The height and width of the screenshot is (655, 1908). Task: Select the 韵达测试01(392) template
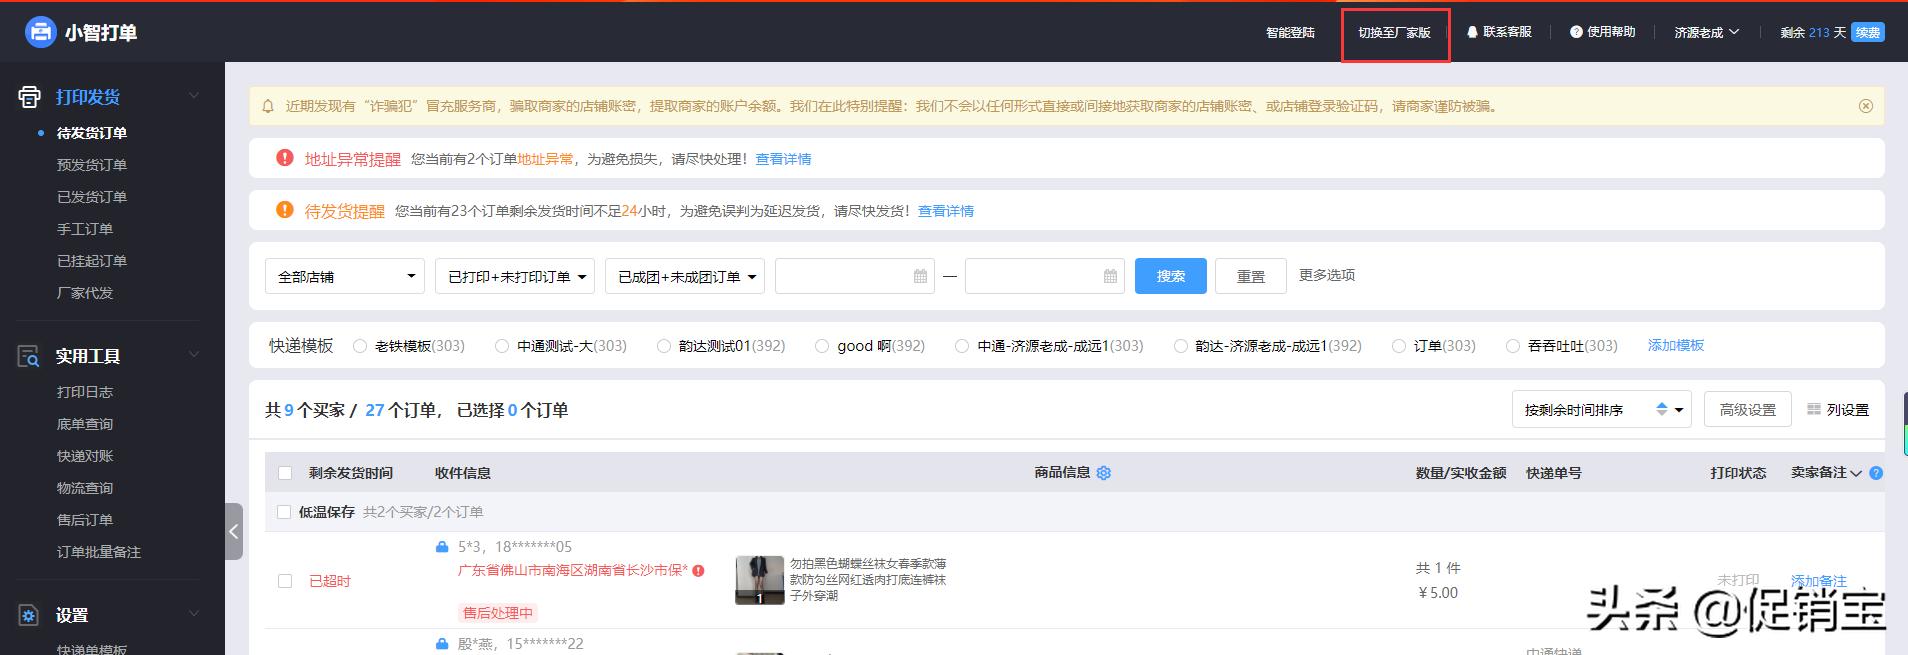coord(664,346)
